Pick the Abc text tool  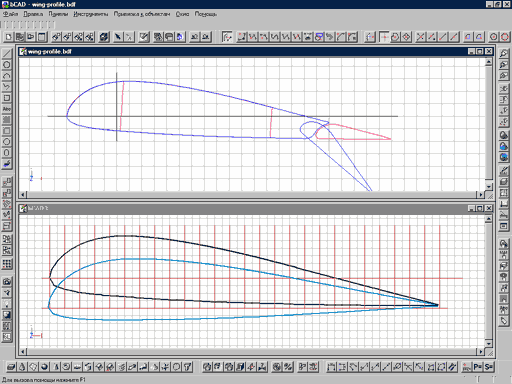point(7,109)
